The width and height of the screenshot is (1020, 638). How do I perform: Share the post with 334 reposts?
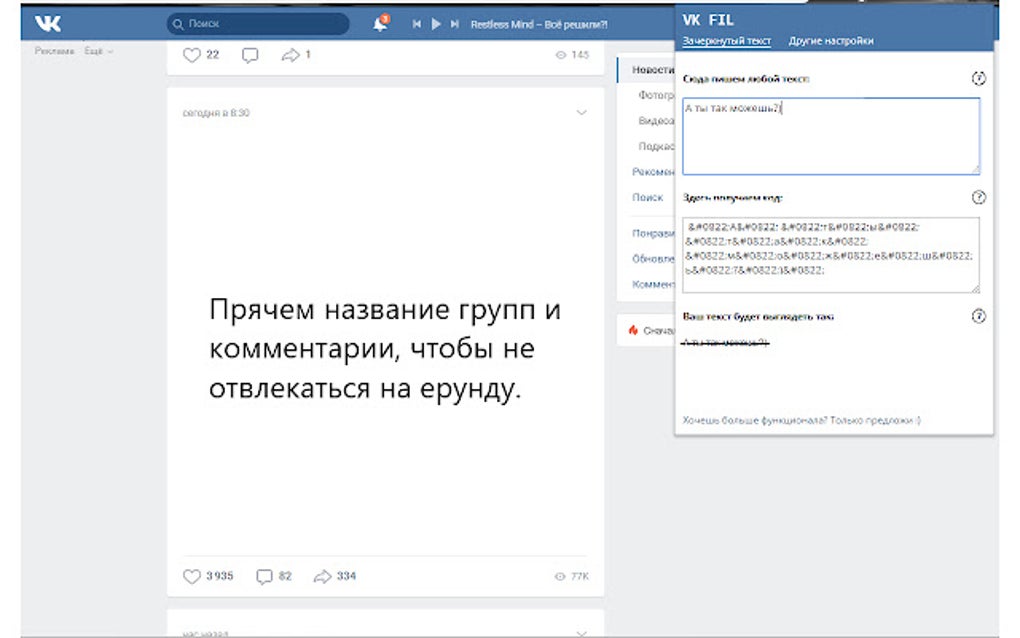[322, 576]
